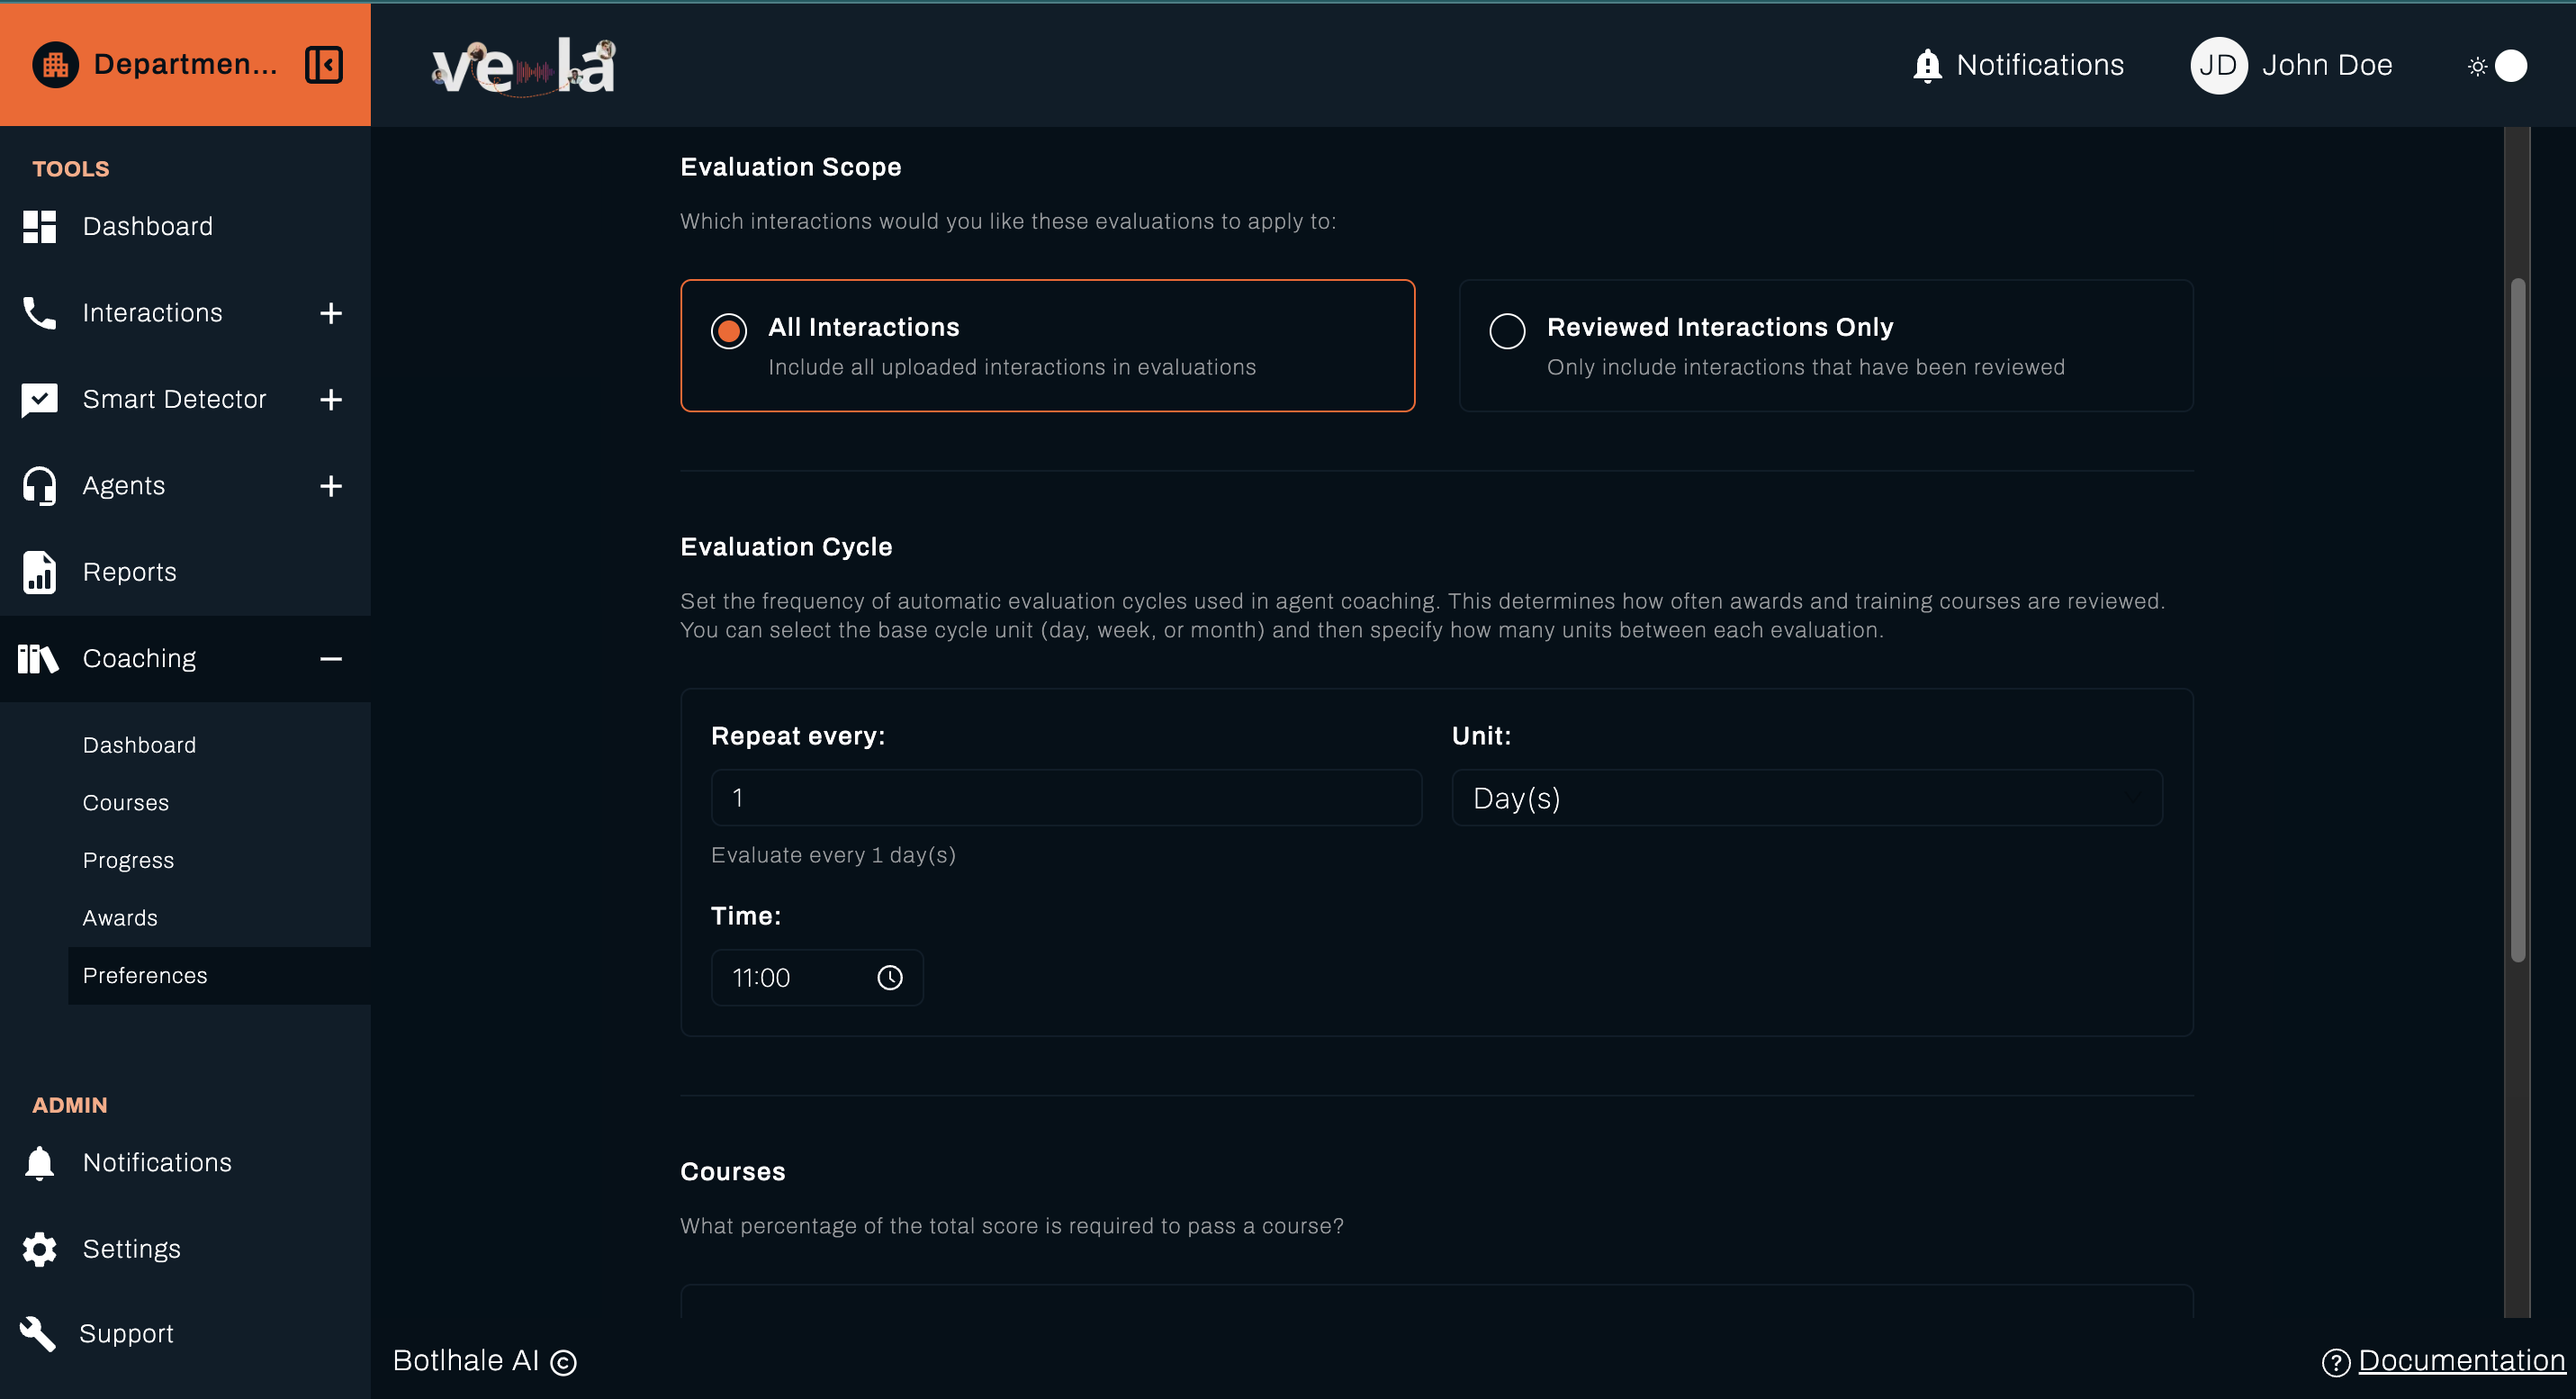Click the clock icon in the Time field

(889, 977)
